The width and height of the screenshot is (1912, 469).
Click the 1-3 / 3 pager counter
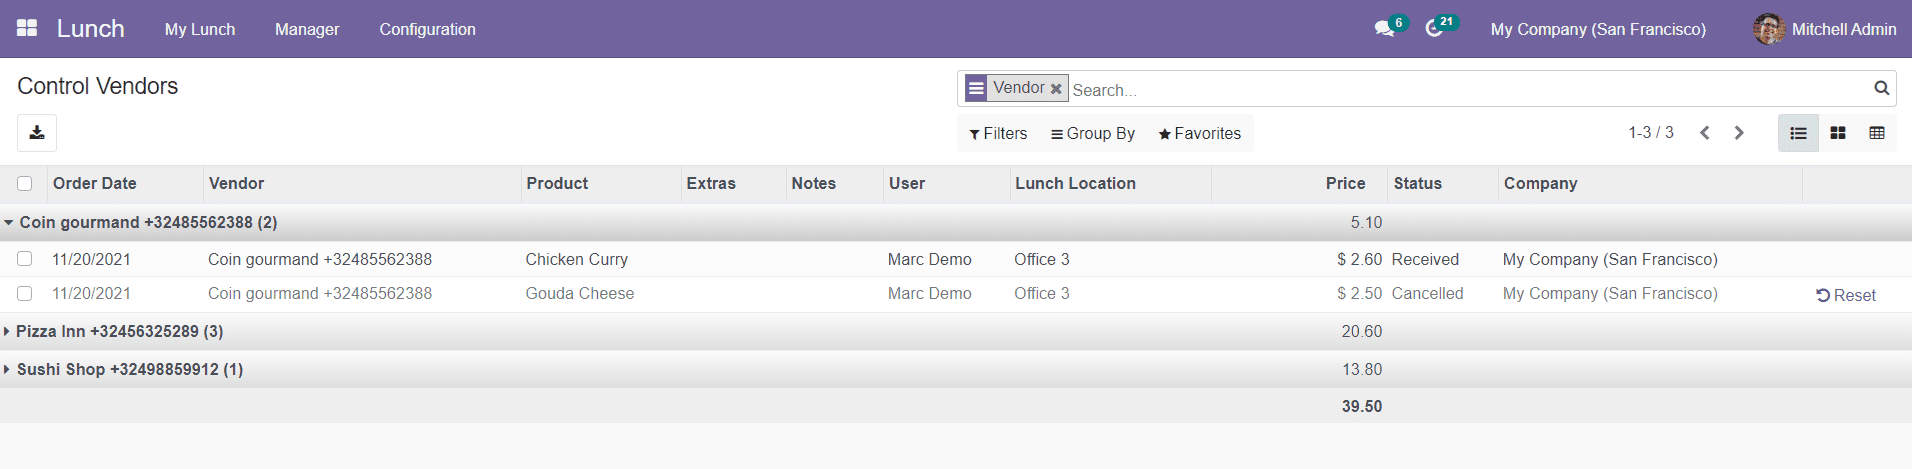tap(1650, 132)
